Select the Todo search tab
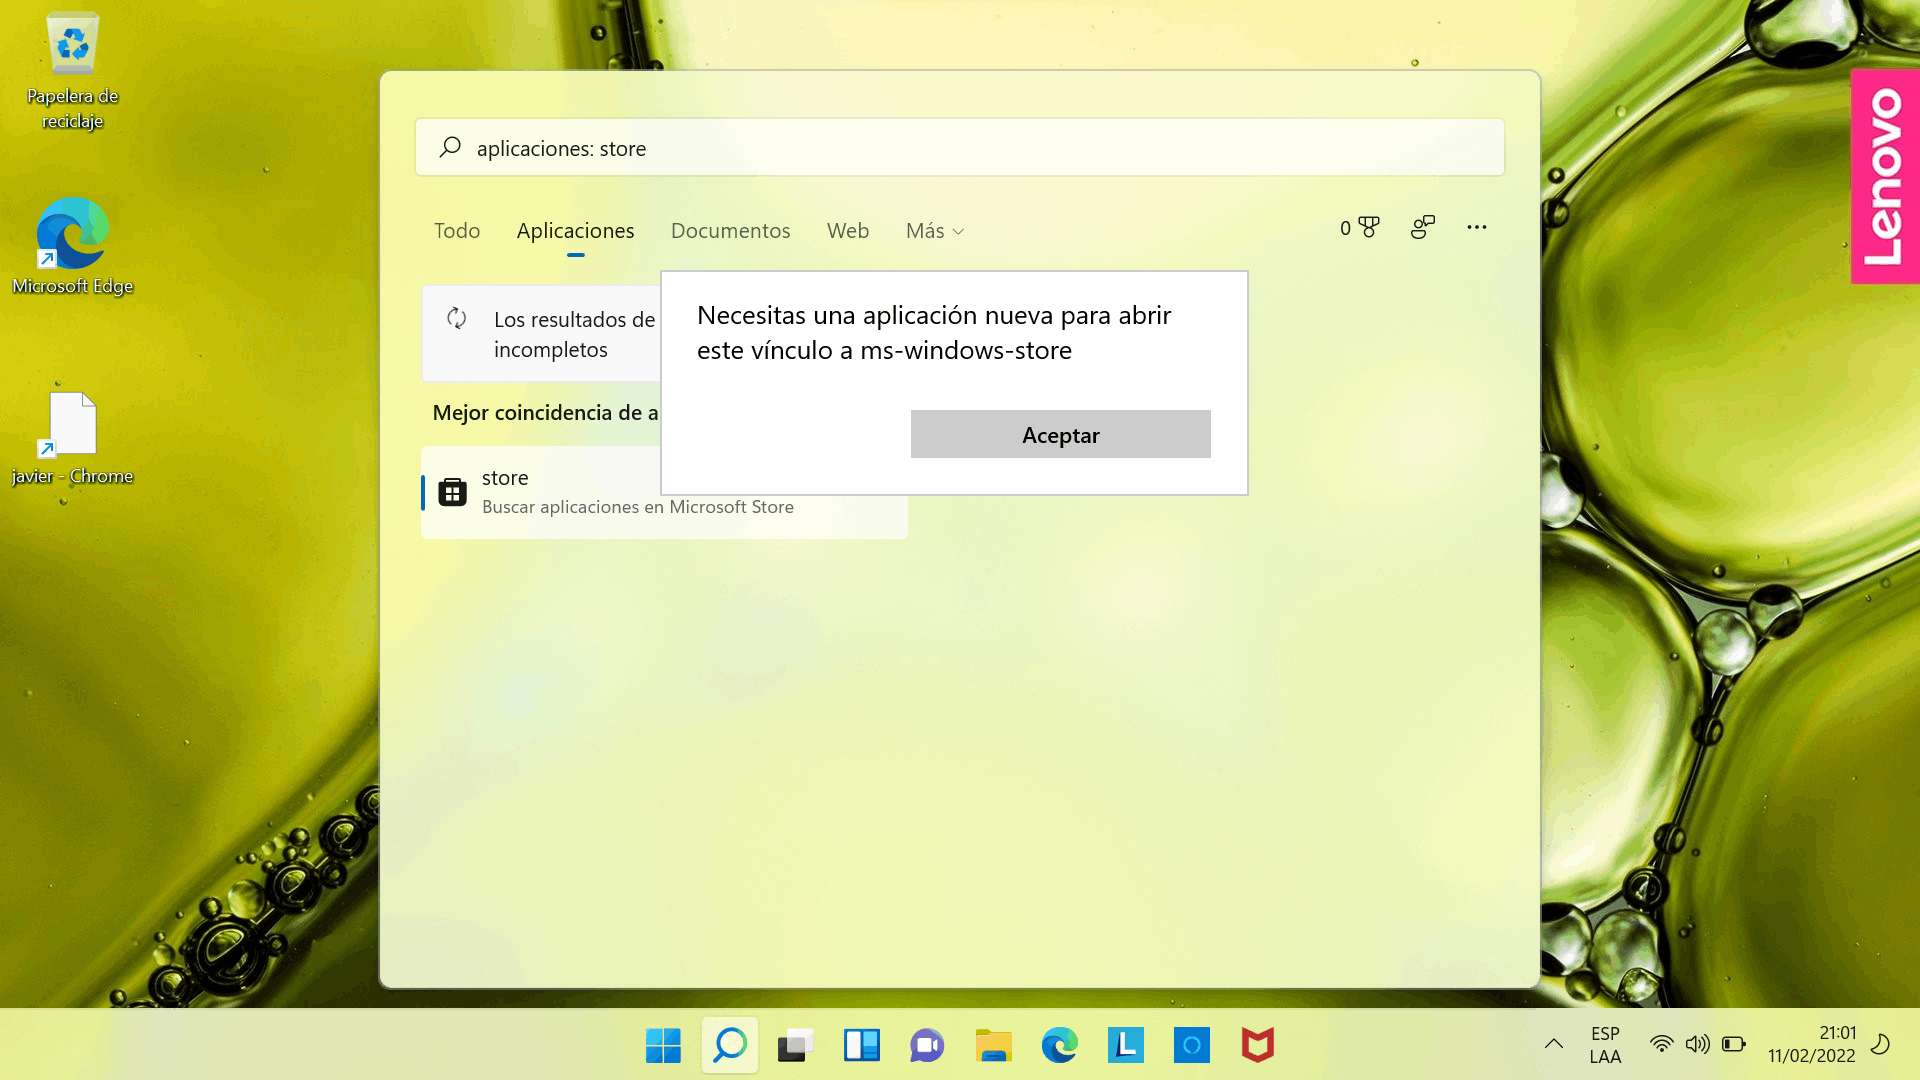The image size is (1920, 1080). (457, 230)
